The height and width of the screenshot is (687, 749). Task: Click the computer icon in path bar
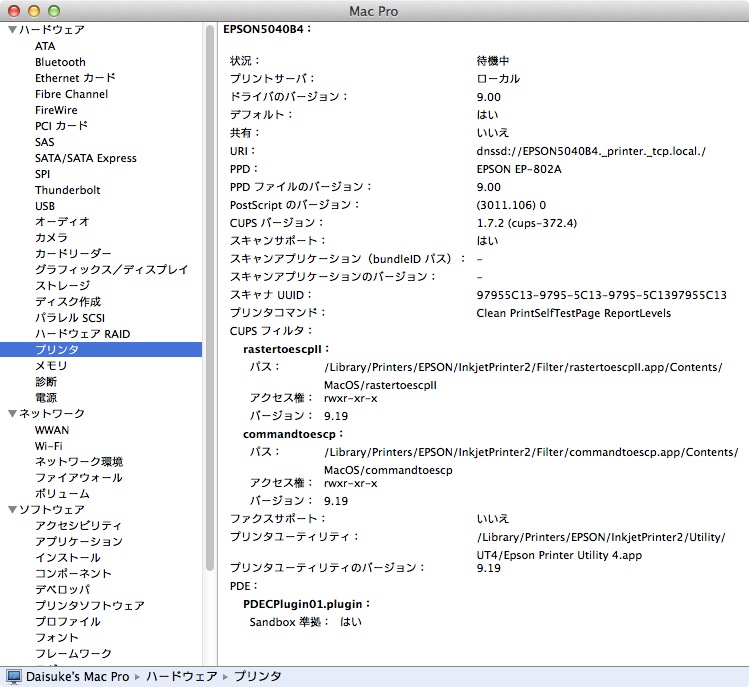(x=15, y=677)
